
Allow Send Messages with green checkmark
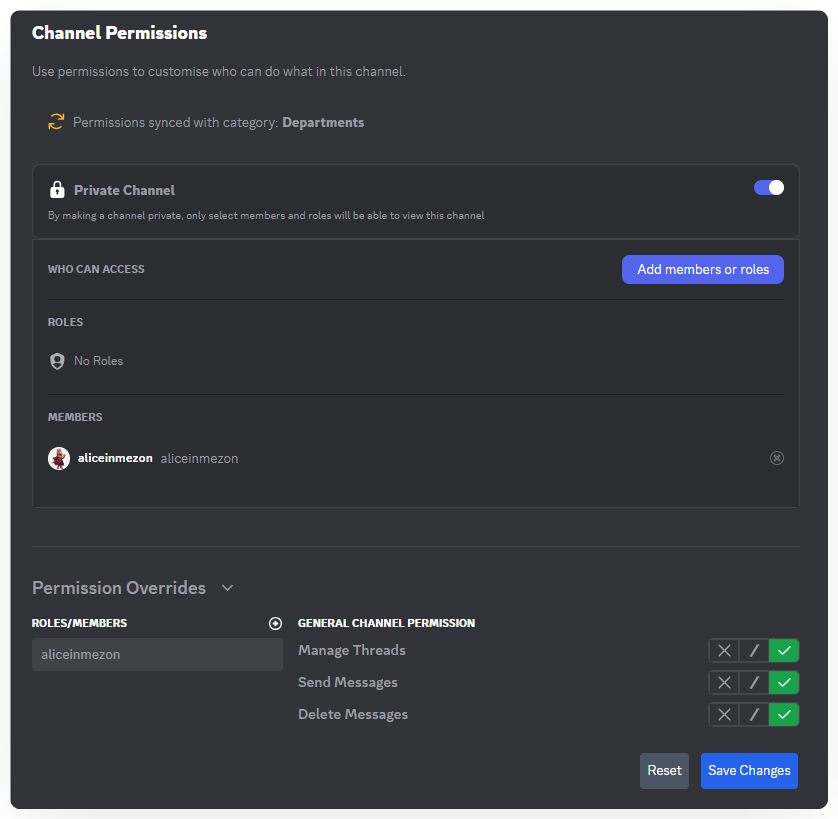[784, 683]
